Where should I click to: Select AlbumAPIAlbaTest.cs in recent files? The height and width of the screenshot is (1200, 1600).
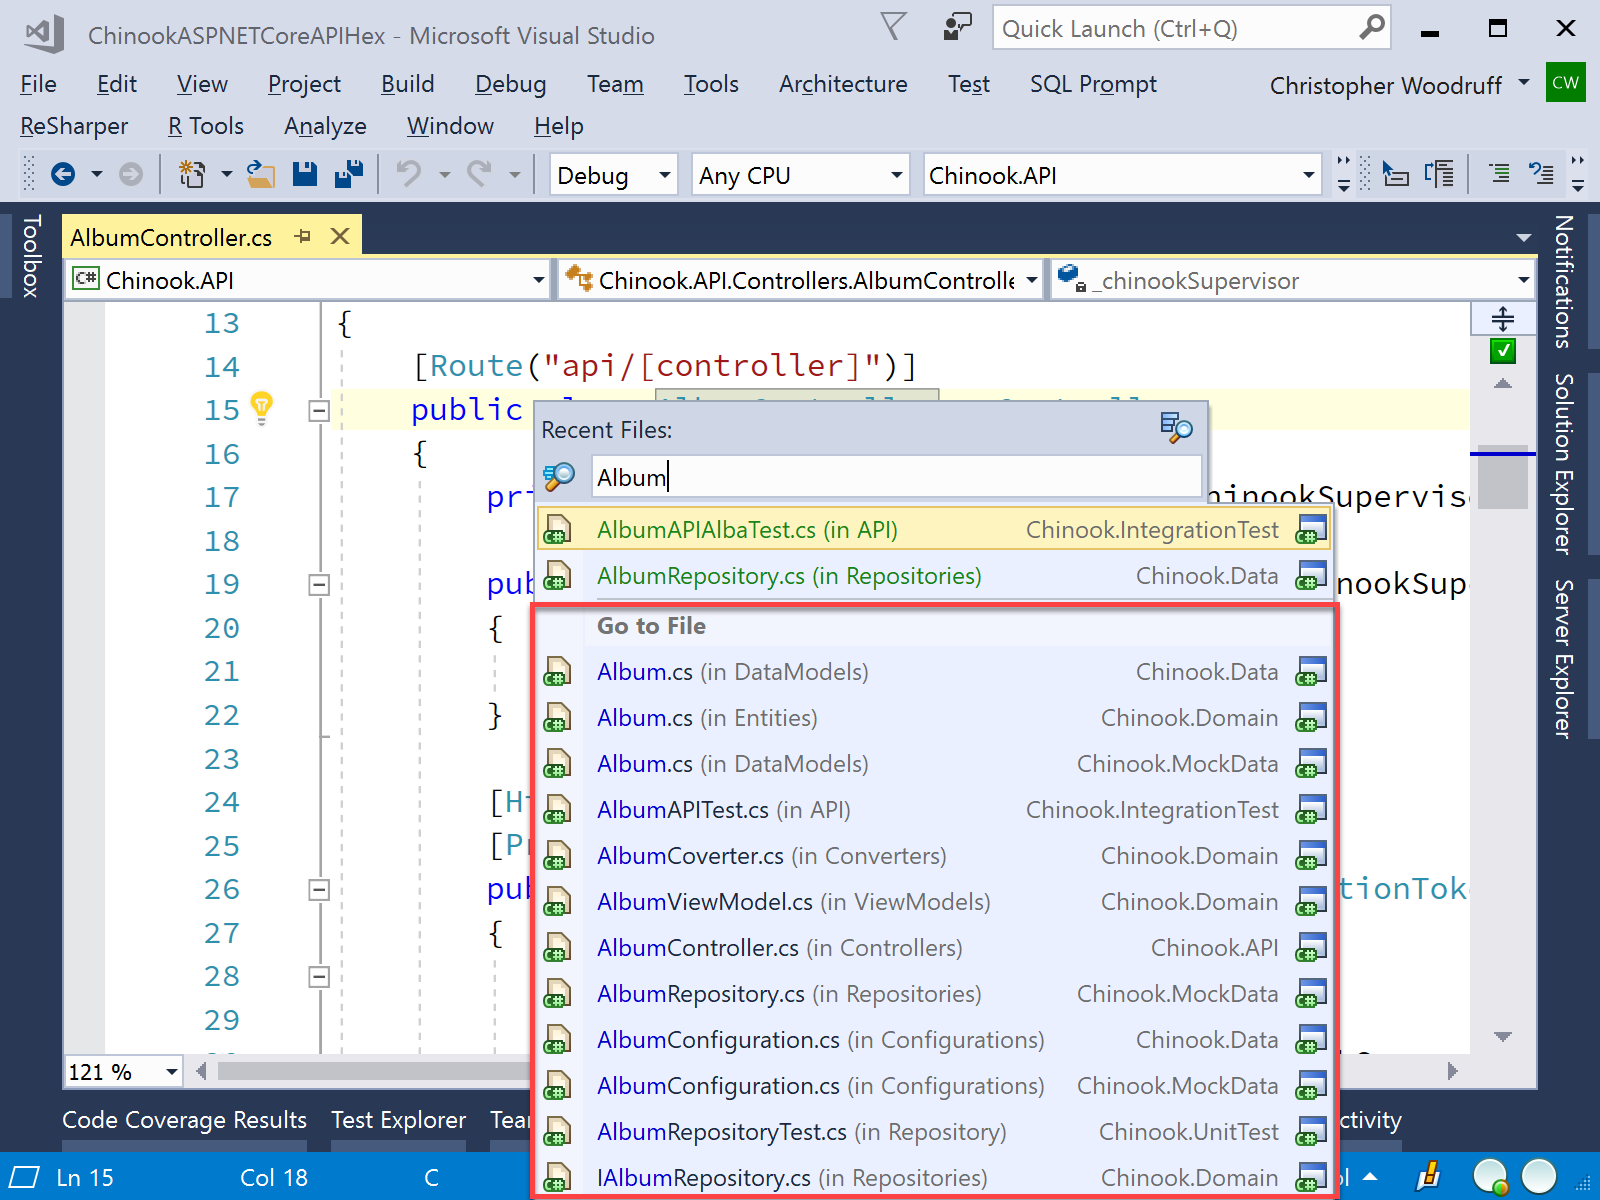[x=935, y=530]
